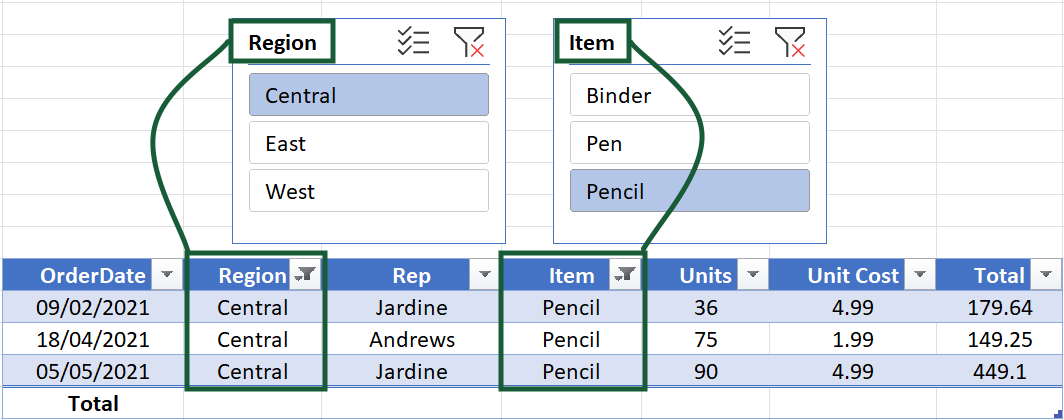The width and height of the screenshot is (1064, 420).
Task: Expand the OrderDate column dropdown
Action: 167,276
